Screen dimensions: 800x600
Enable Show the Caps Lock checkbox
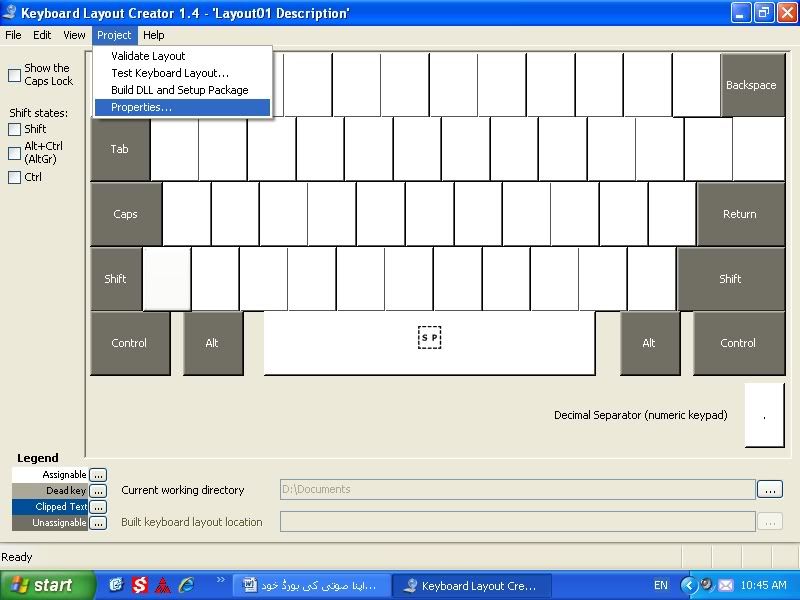click(15, 75)
